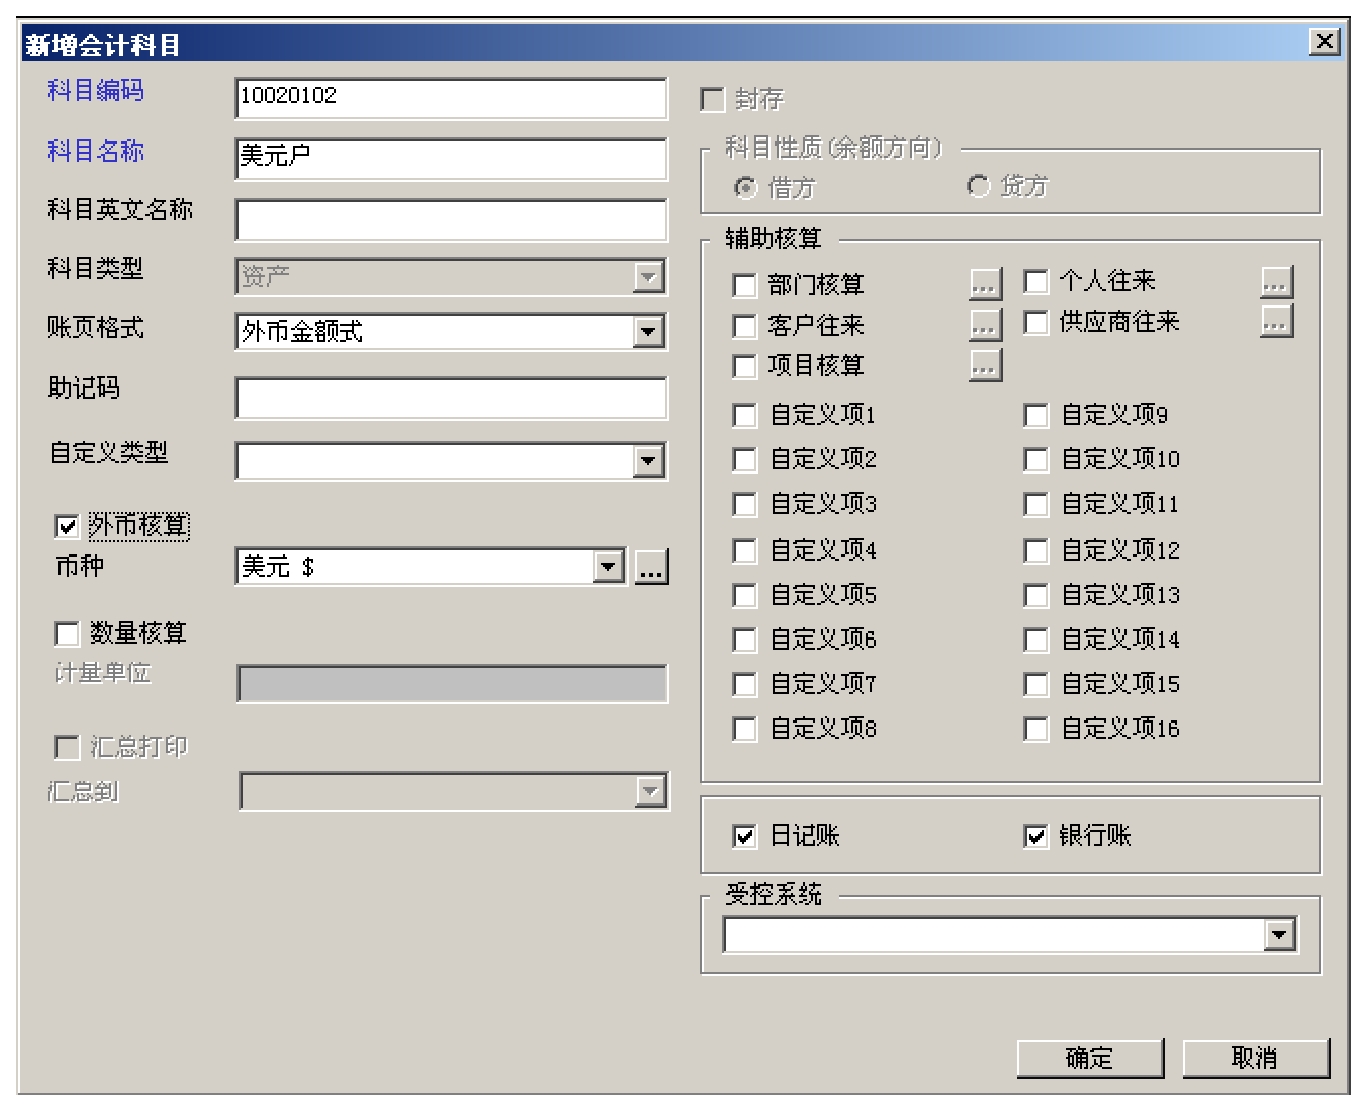This screenshot has width=1363, height=1107.
Task: Expand the 受控系统 dropdown list
Action: (1279, 935)
